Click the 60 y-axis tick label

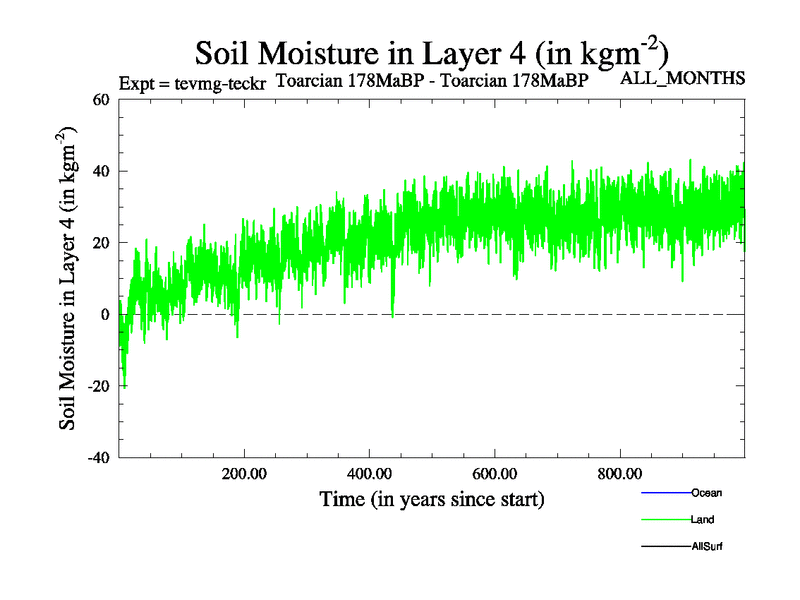click(100, 99)
